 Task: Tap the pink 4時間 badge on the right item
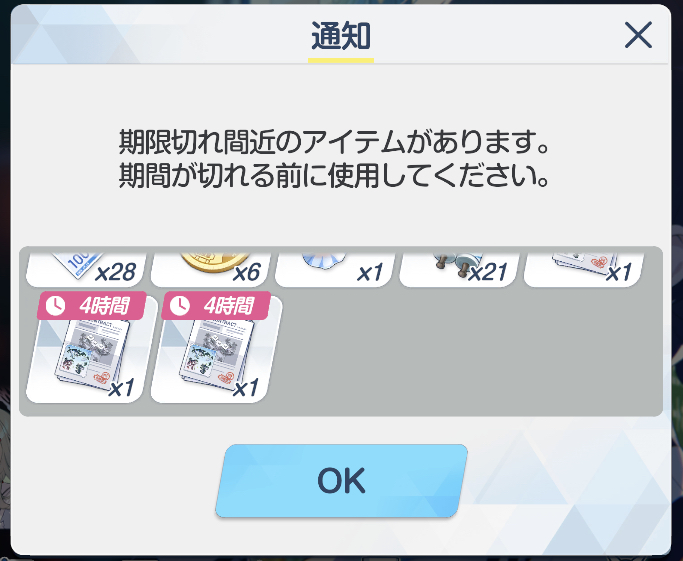(x=216, y=306)
